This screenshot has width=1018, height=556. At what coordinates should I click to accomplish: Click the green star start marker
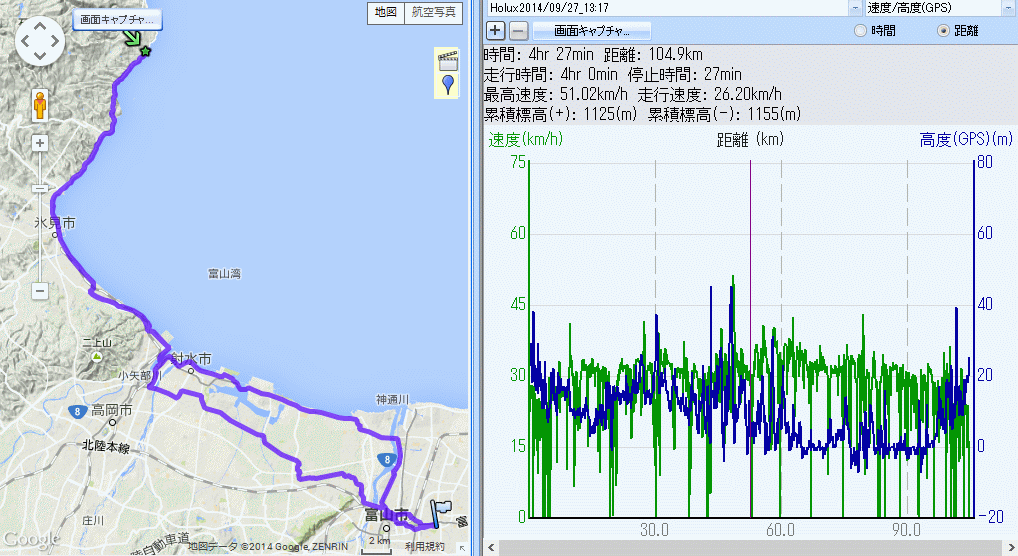[146, 51]
